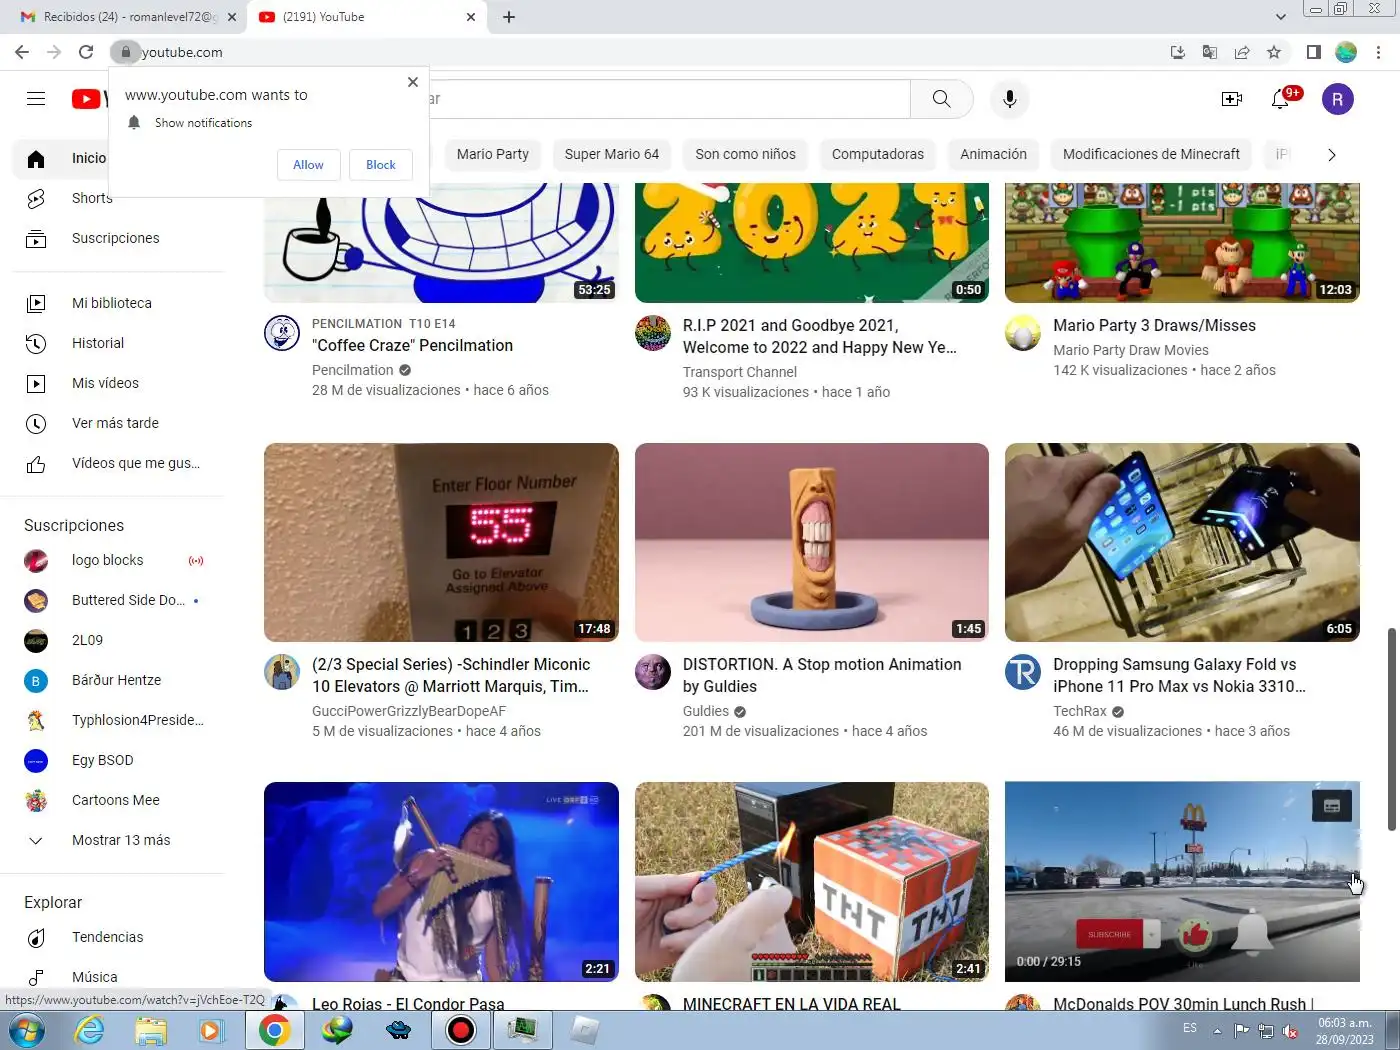Select the Mario Party chip

493,154
